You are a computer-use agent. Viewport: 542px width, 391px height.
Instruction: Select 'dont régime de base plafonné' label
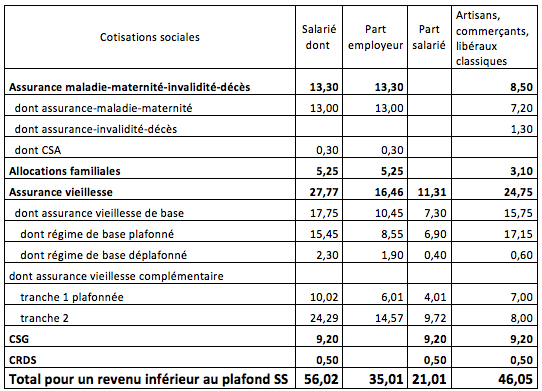(97, 234)
